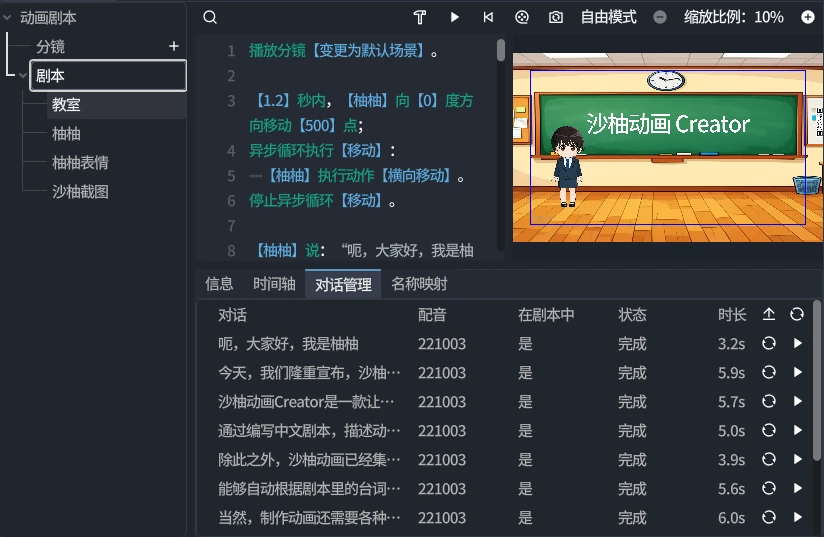This screenshot has height=537, width=824.
Task: Collapse the 剧本 node chevron
Action: click(23, 76)
